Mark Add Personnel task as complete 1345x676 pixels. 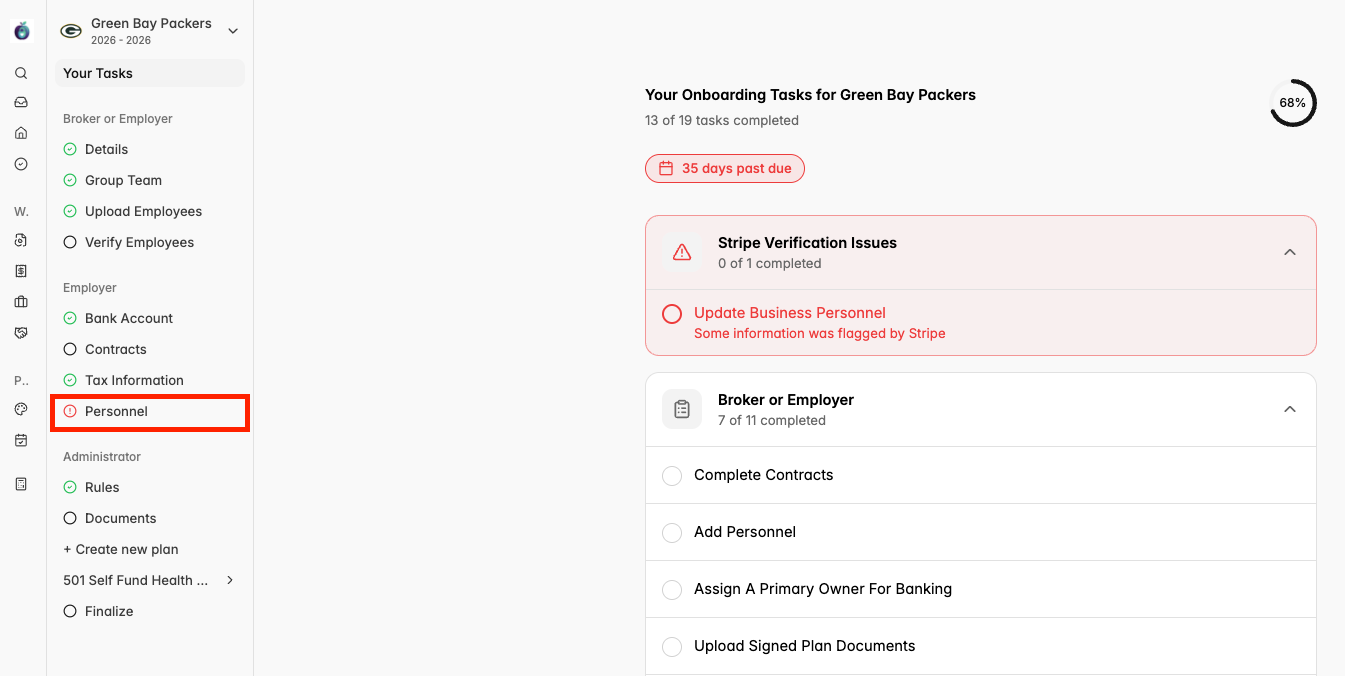[672, 532]
